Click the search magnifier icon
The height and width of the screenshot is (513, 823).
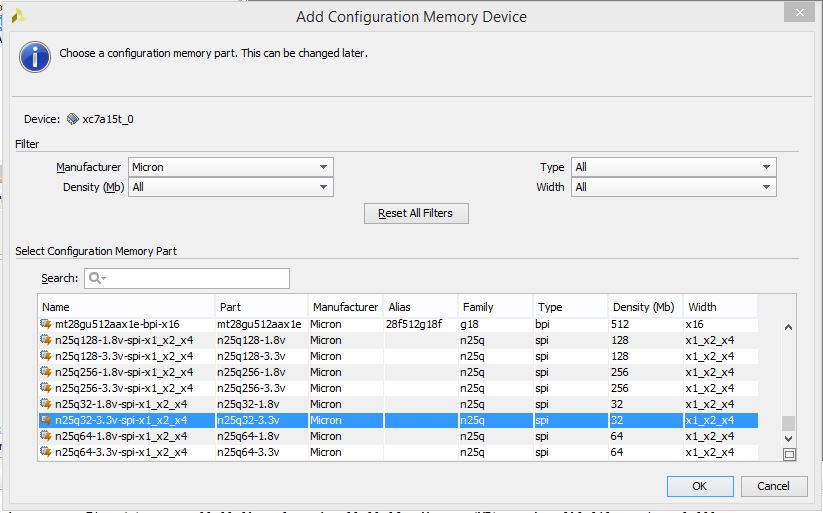point(97,278)
